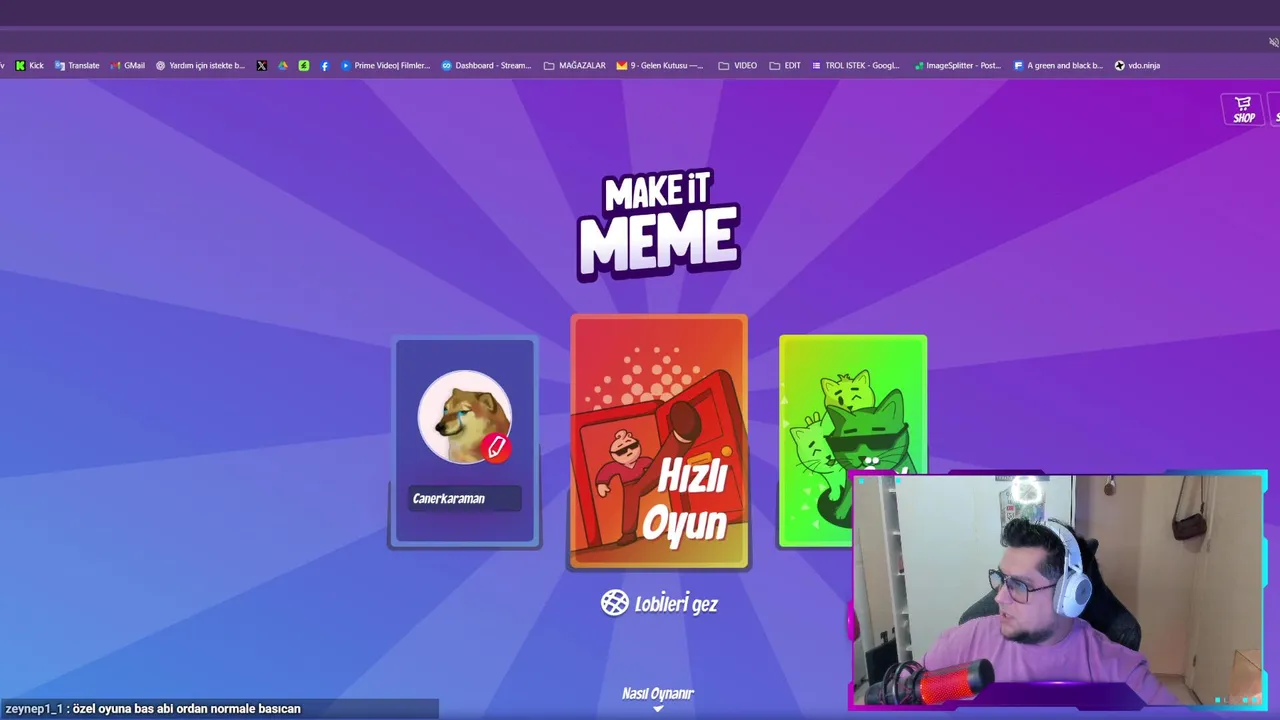The height and width of the screenshot is (720, 1280).
Task: Open the VIDEO bookmark folder
Action: click(738, 65)
